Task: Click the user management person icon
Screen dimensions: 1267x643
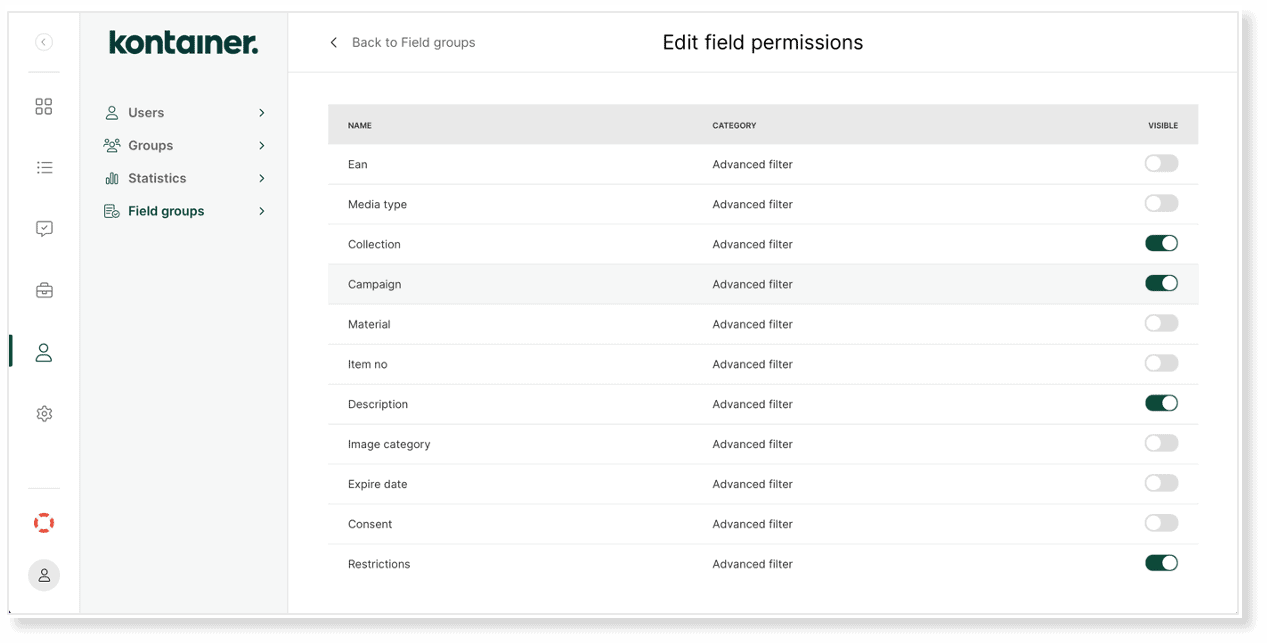Action: click(44, 352)
